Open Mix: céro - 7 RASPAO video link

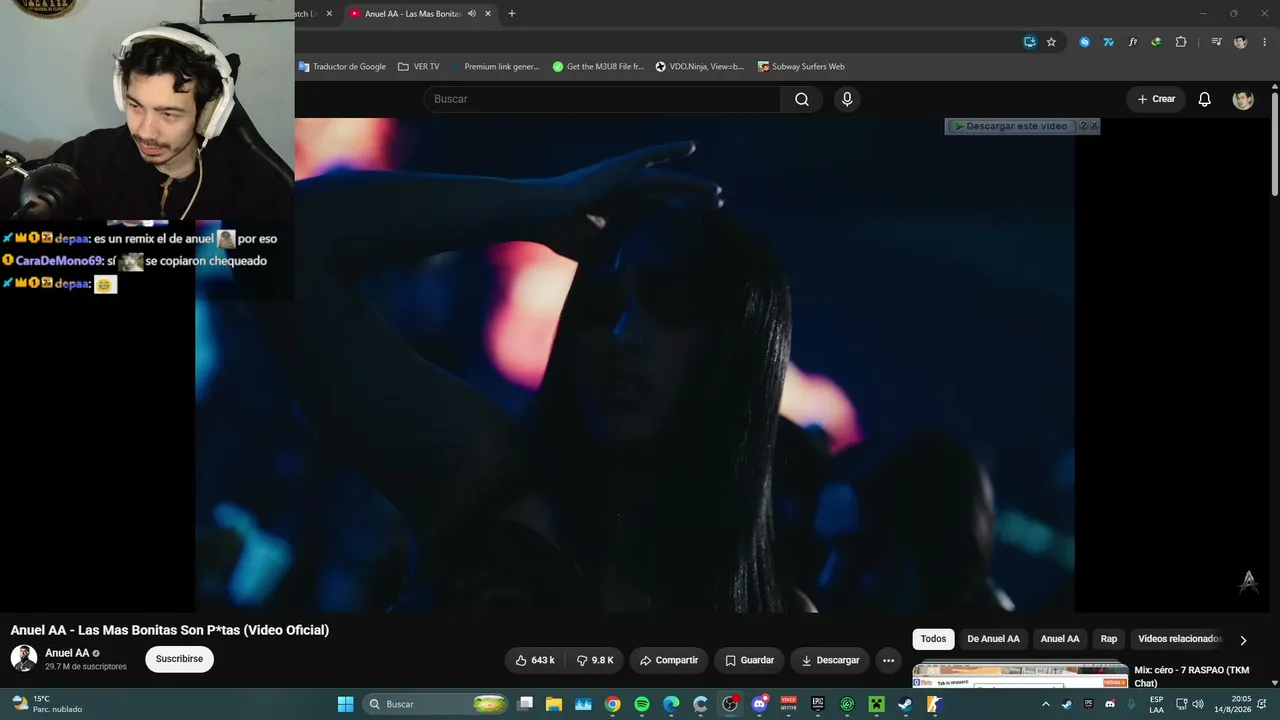click(x=1192, y=677)
